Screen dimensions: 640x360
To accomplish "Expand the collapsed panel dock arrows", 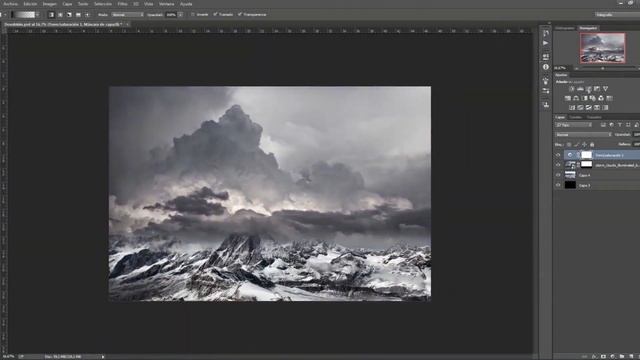I will point(549,23).
